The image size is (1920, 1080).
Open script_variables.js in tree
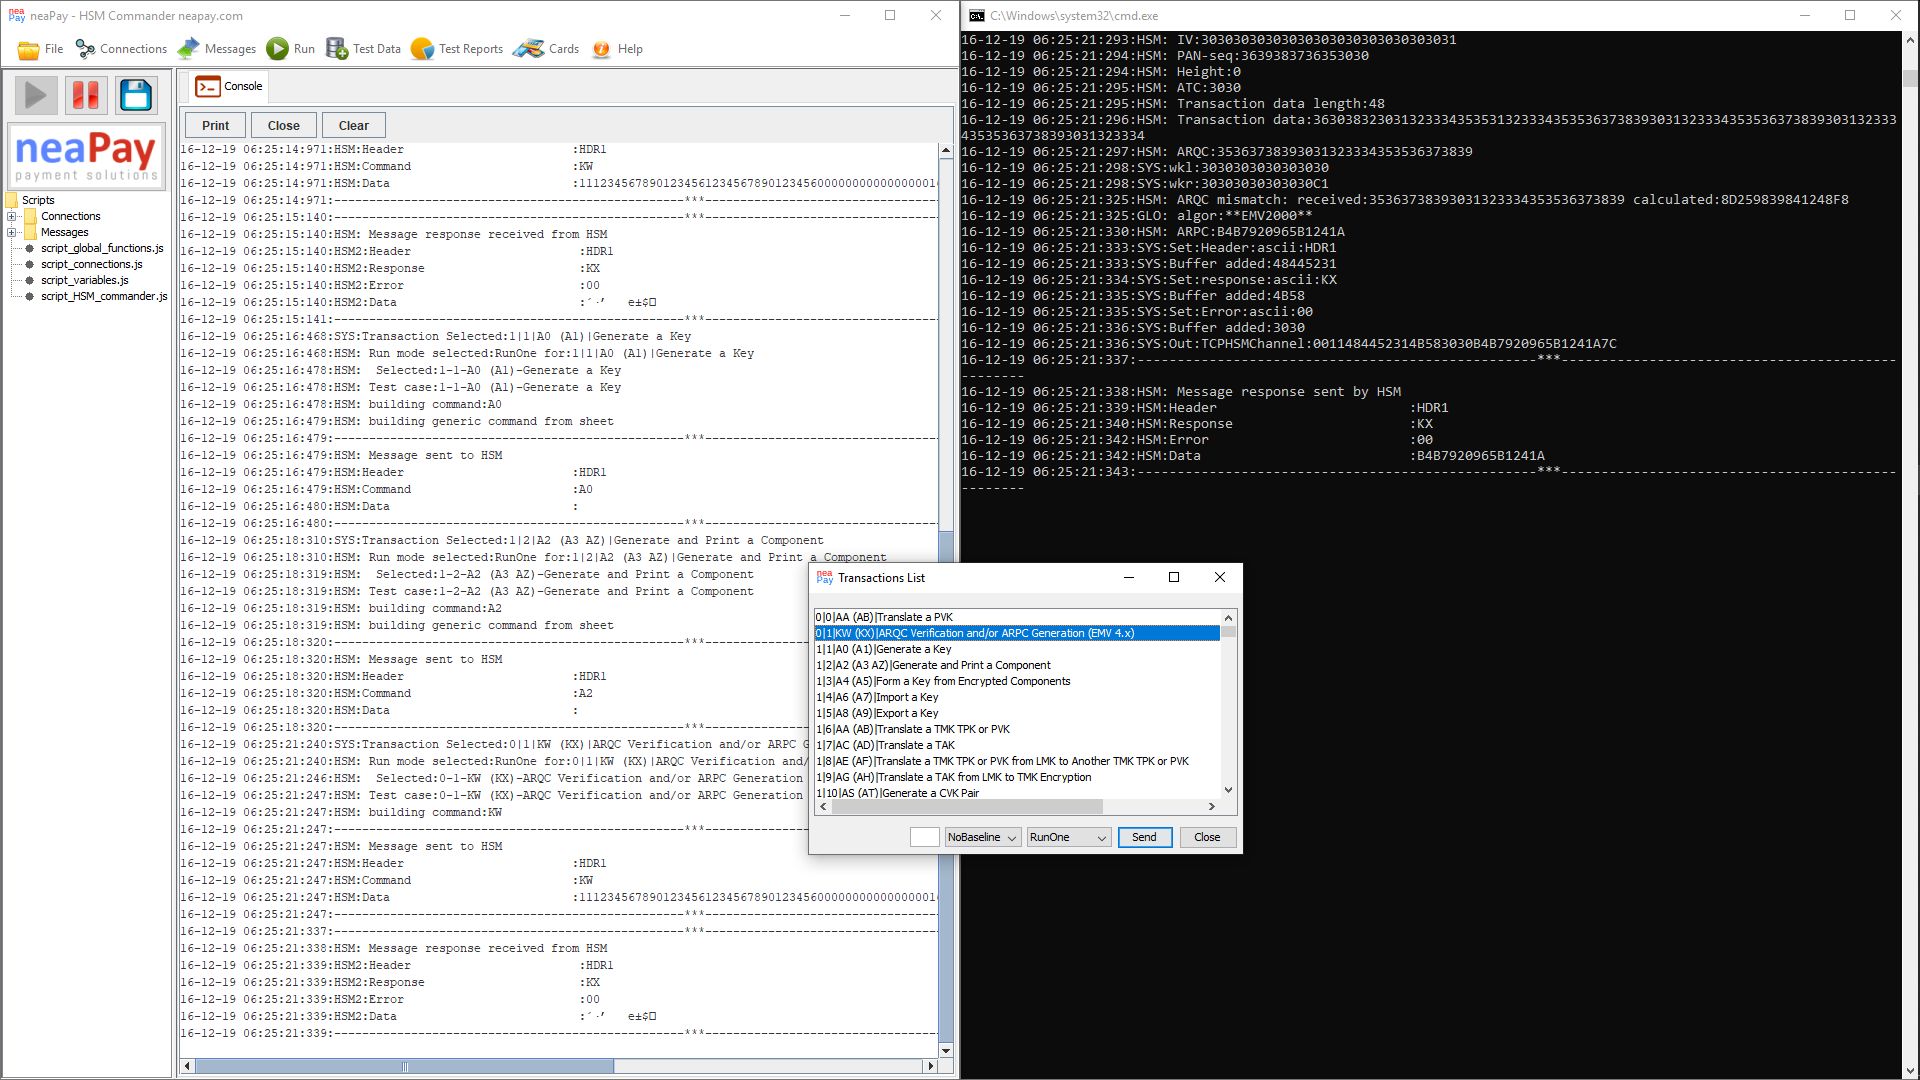[x=84, y=280]
